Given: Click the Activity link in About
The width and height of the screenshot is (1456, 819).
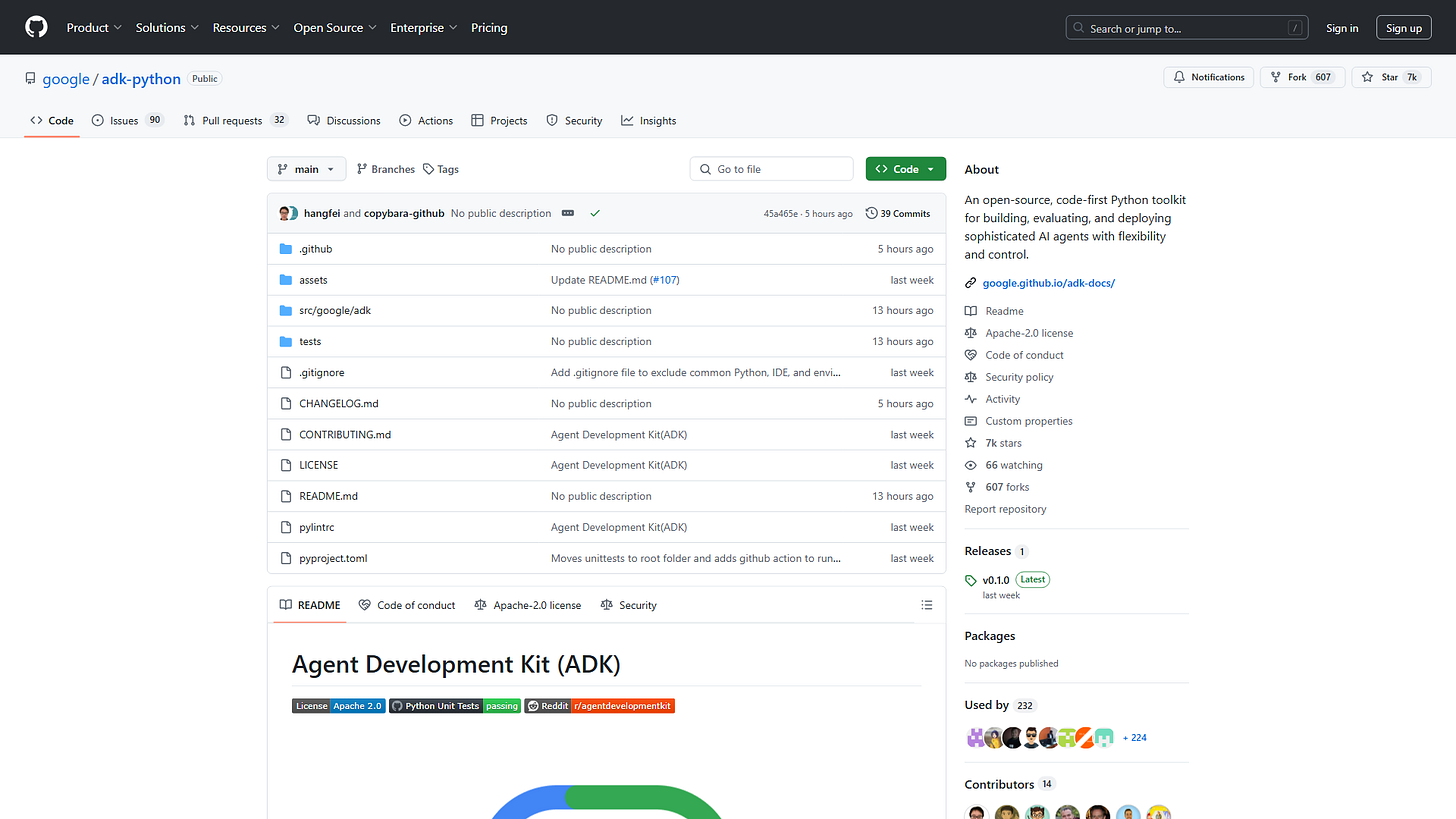Looking at the screenshot, I should tap(1003, 399).
